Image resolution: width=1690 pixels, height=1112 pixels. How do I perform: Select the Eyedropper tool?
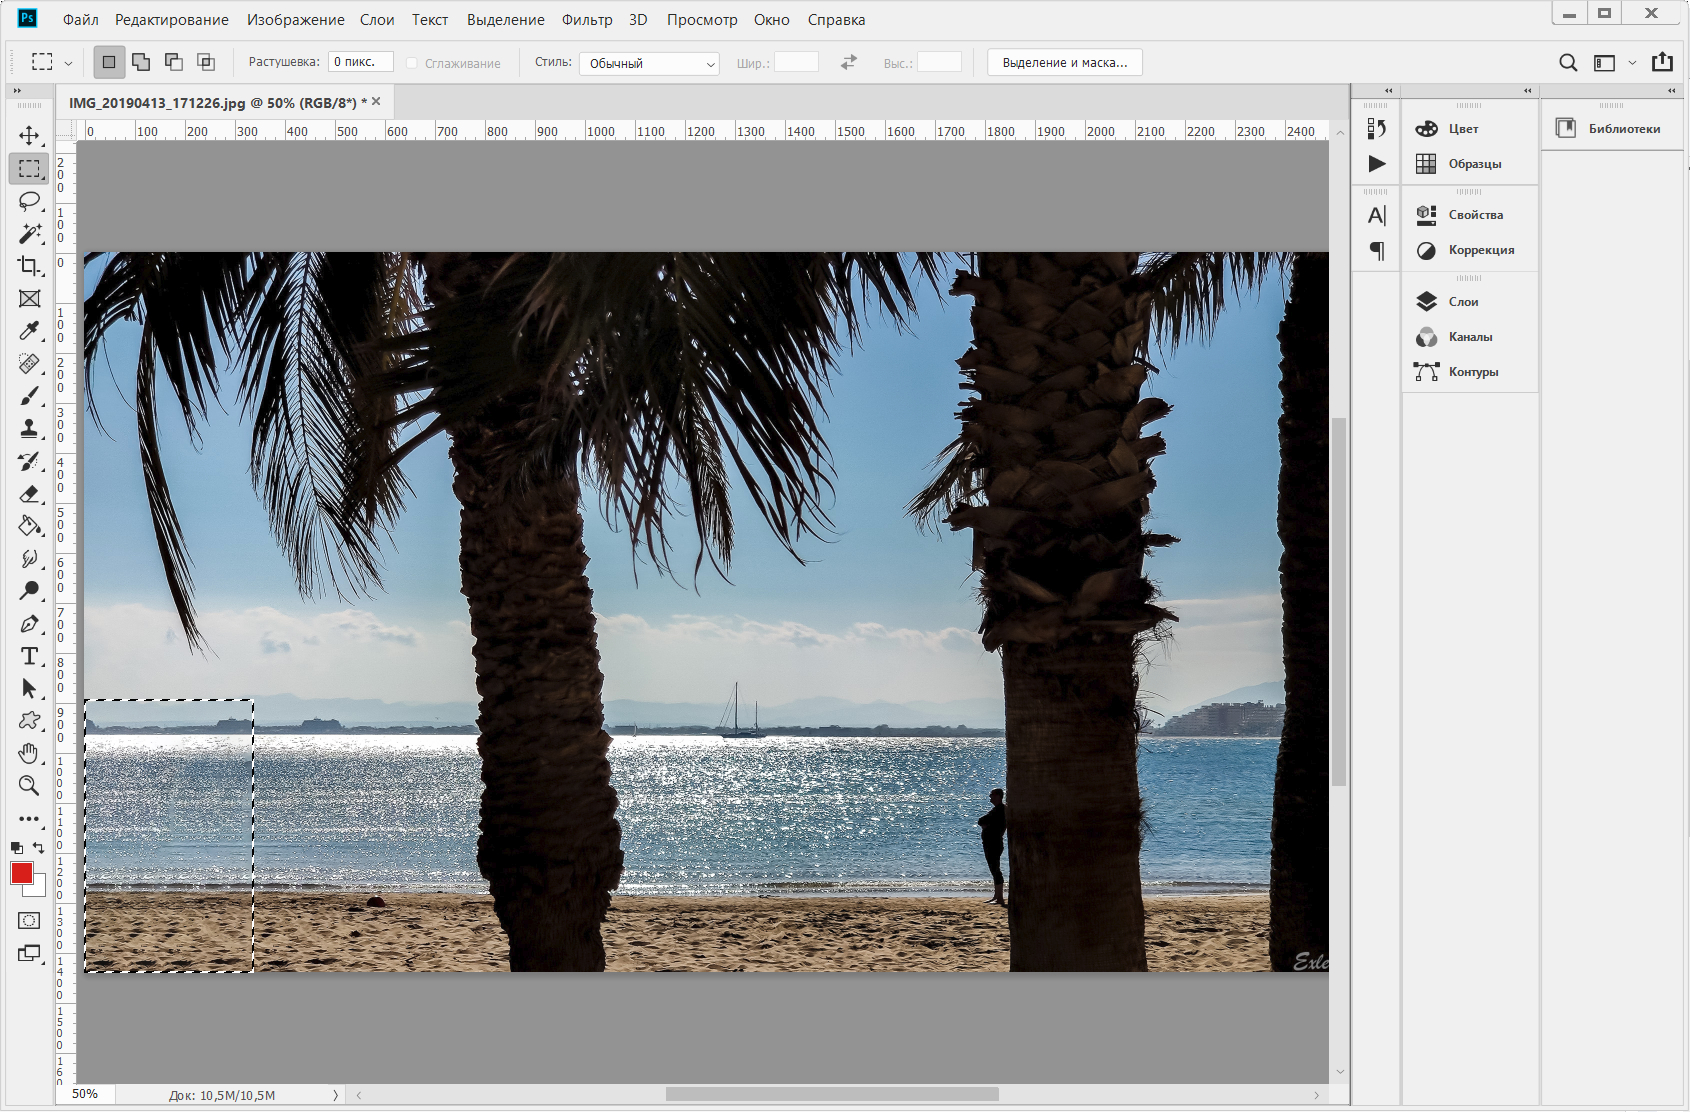29,331
